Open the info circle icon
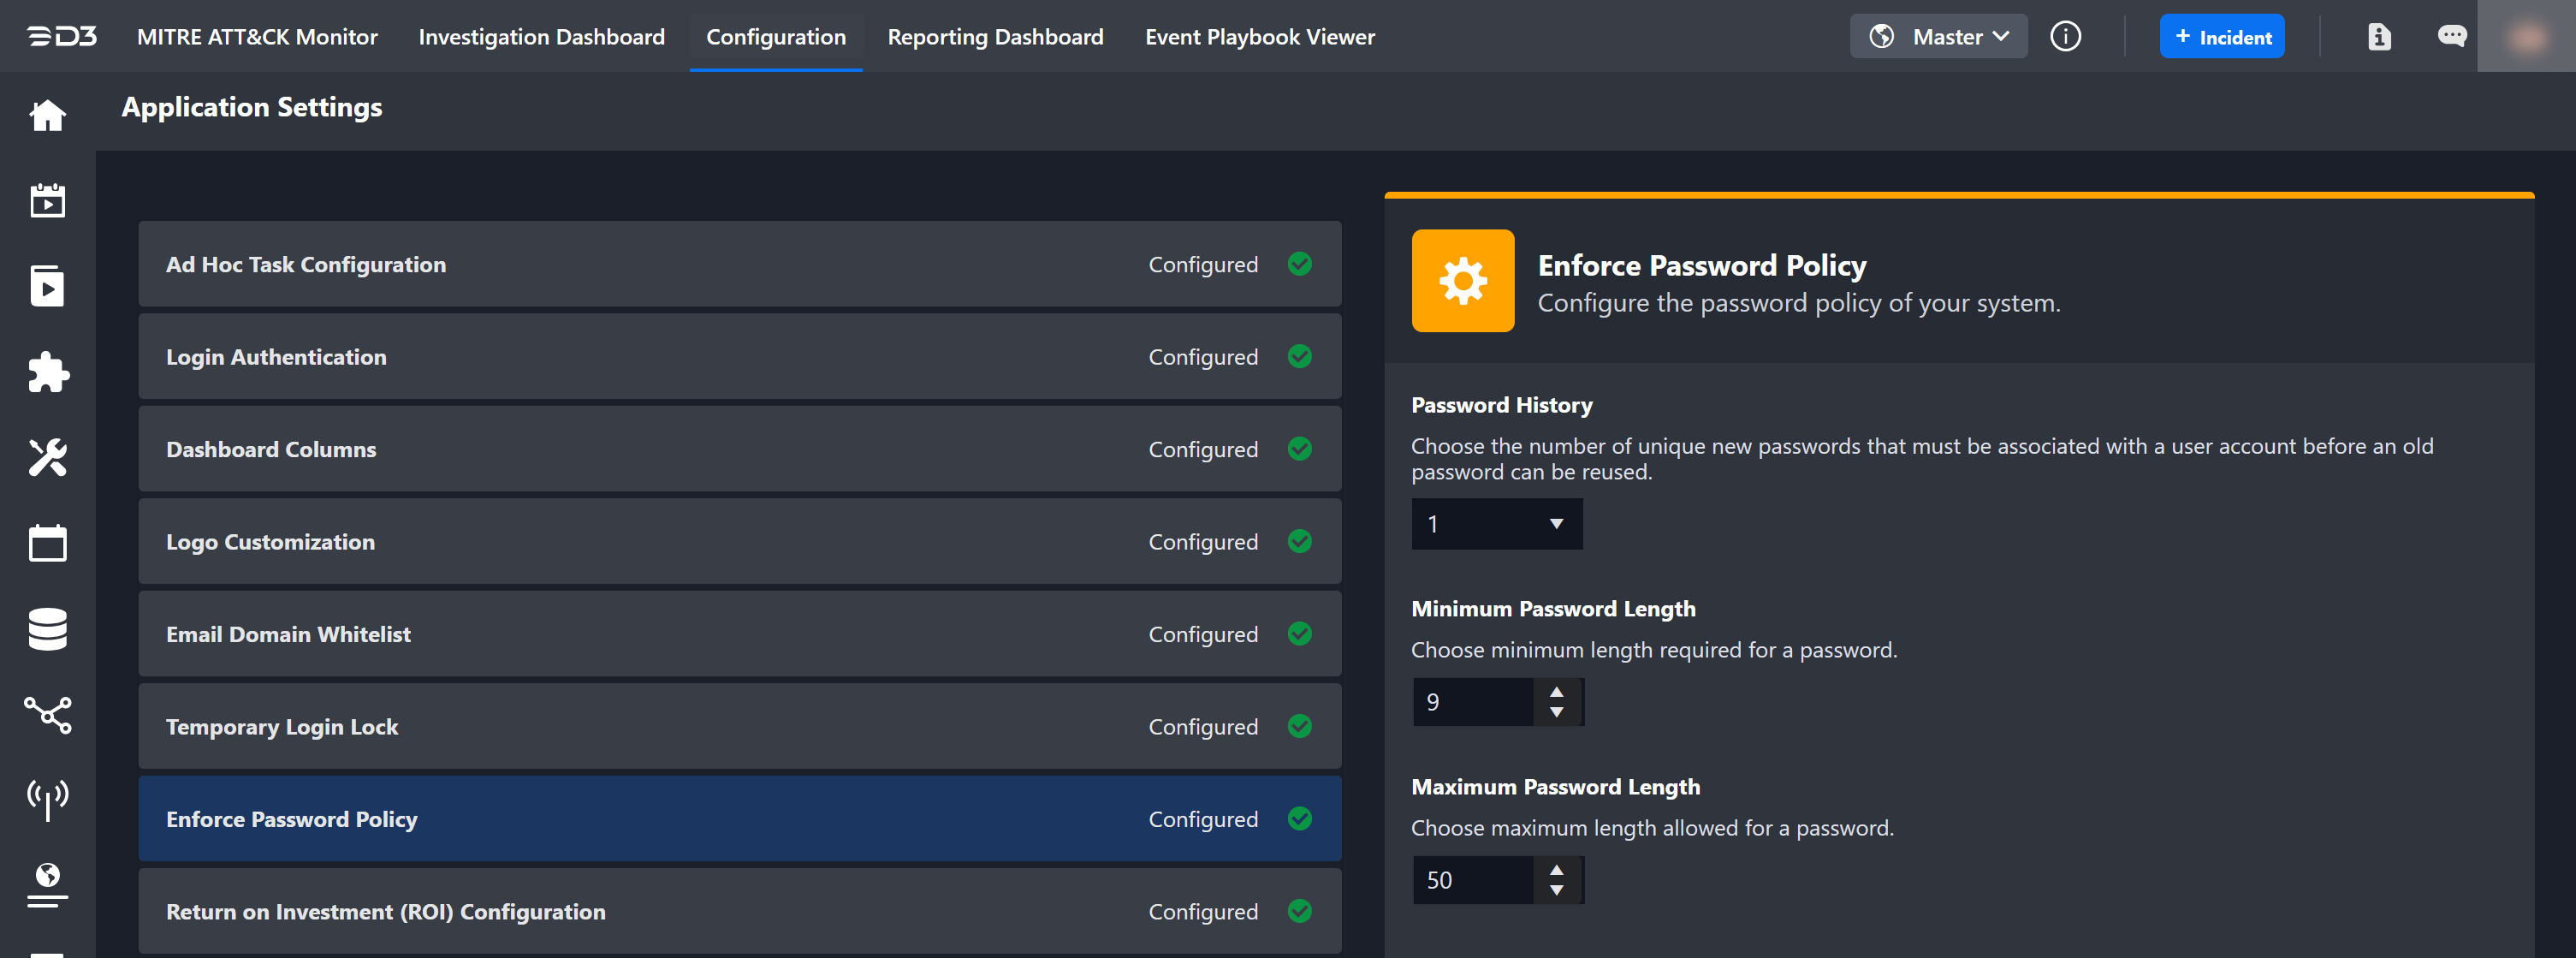Image resolution: width=2576 pixels, height=958 pixels. point(2065,37)
